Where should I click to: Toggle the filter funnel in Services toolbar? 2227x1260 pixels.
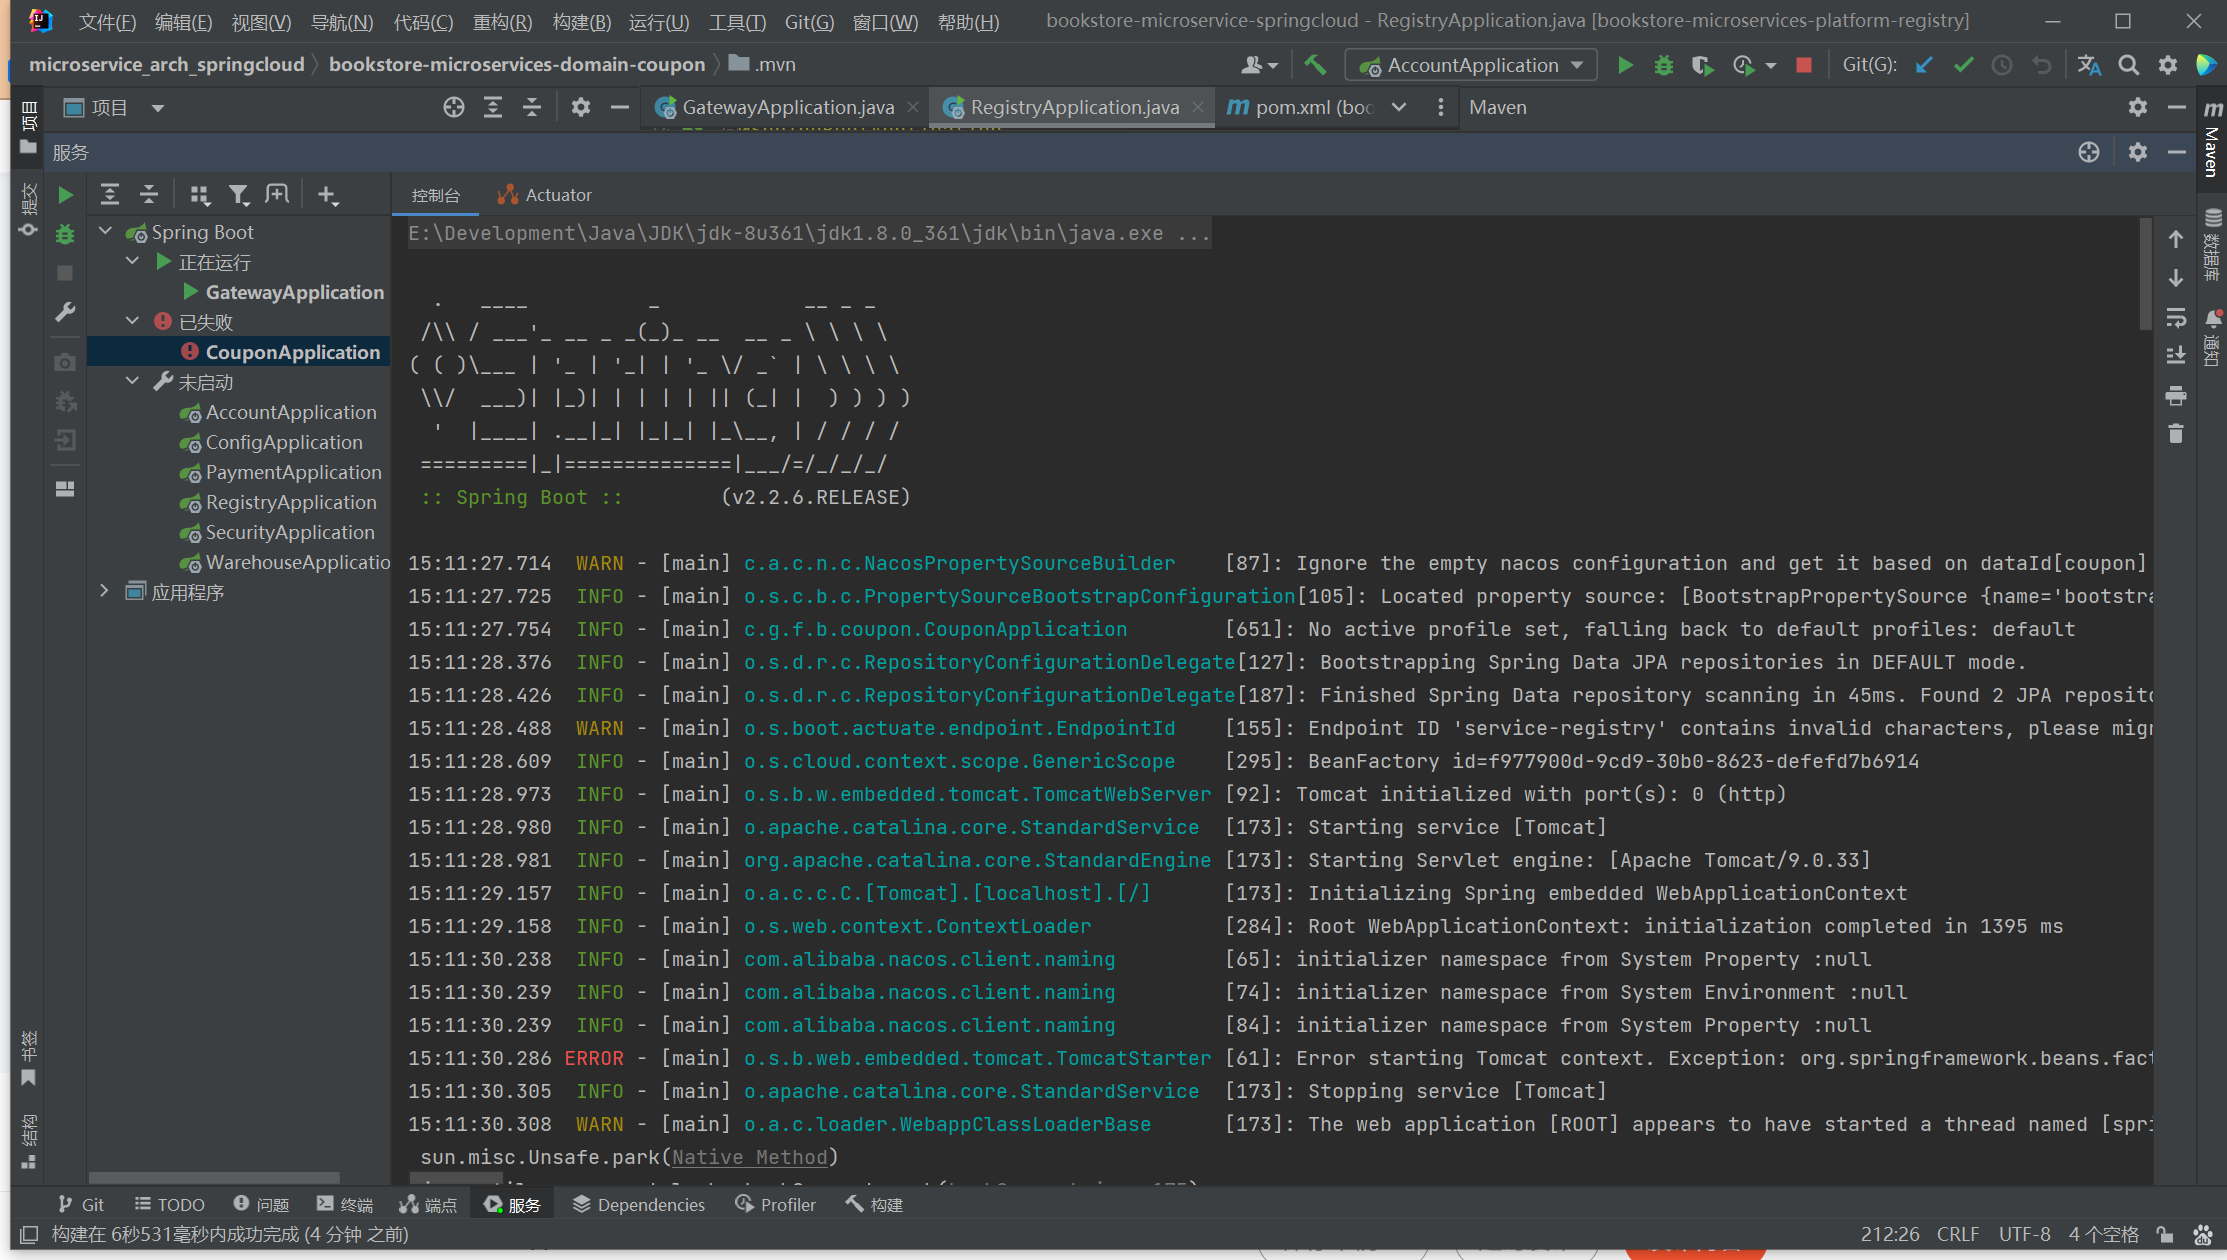click(238, 195)
